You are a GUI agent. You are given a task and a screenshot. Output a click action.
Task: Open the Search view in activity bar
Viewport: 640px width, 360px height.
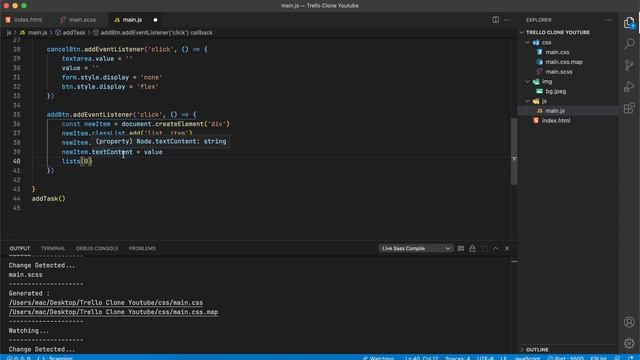[629, 43]
